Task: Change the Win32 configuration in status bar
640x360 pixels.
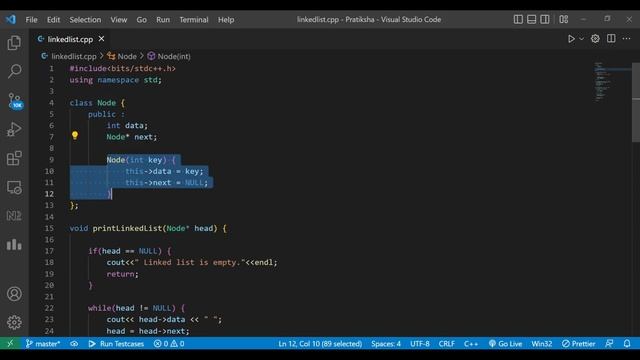Action: point(542,344)
